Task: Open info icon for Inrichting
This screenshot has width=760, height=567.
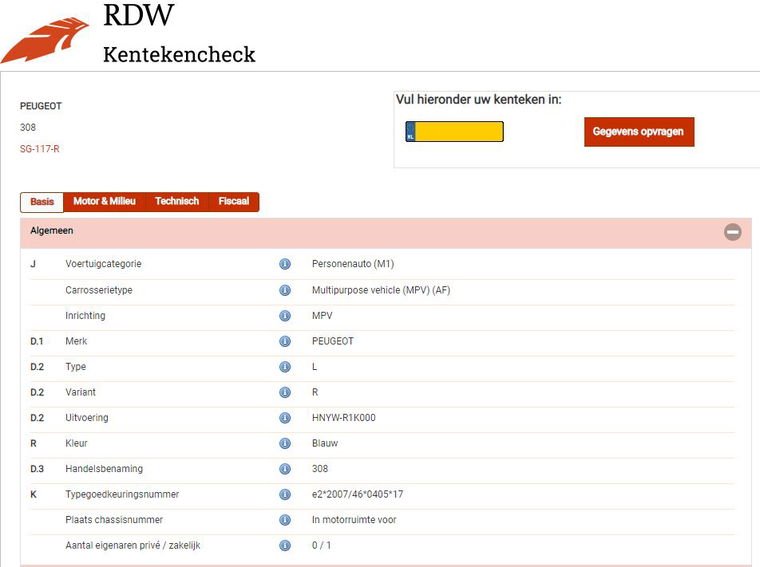Action: point(285,316)
